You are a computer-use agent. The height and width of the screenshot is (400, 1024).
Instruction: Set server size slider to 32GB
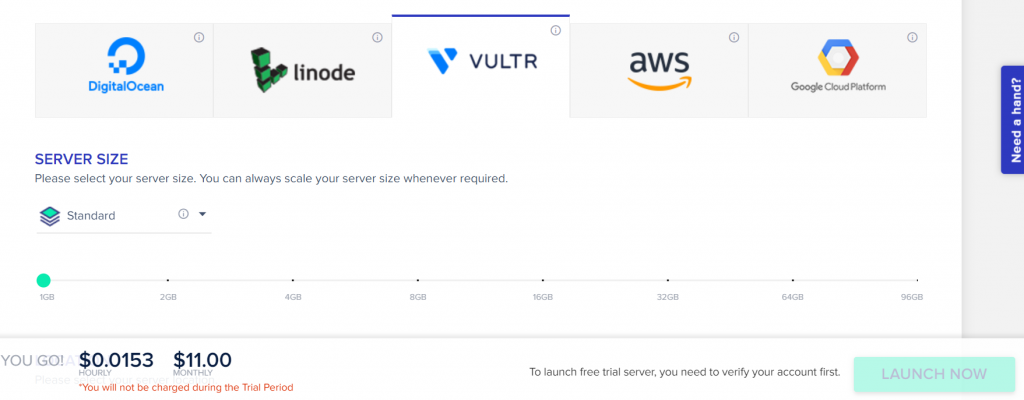[667, 280]
